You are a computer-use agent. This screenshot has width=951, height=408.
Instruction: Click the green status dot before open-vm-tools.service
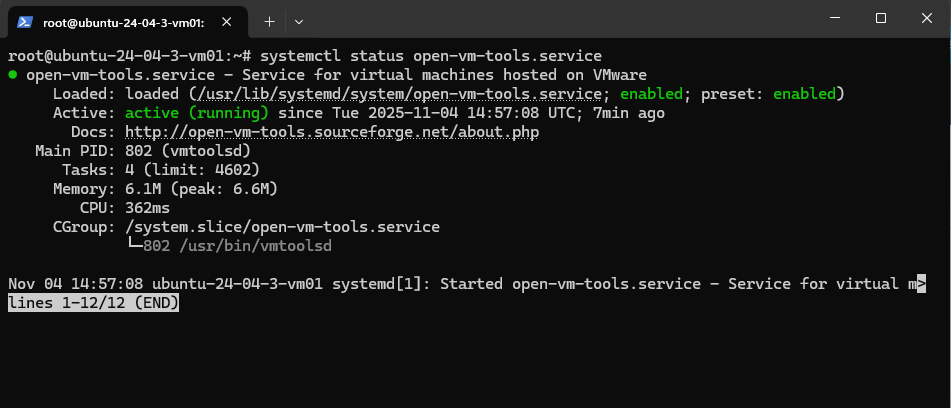(12, 75)
